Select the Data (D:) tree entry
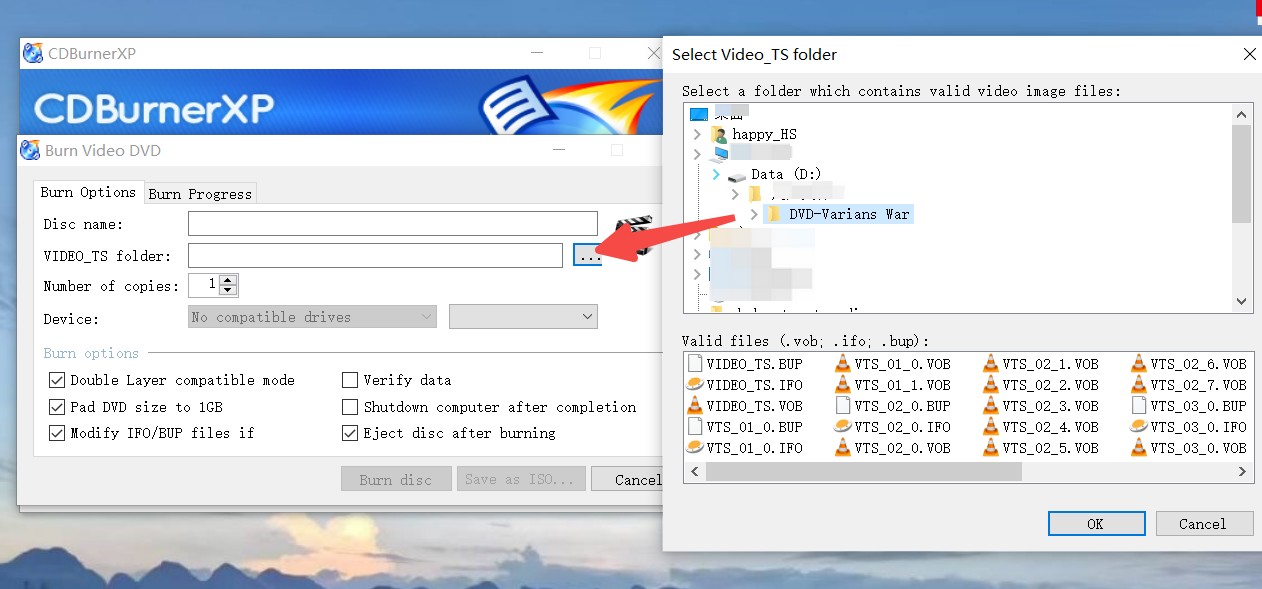The image size is (1262, 589). click(786, 174)
